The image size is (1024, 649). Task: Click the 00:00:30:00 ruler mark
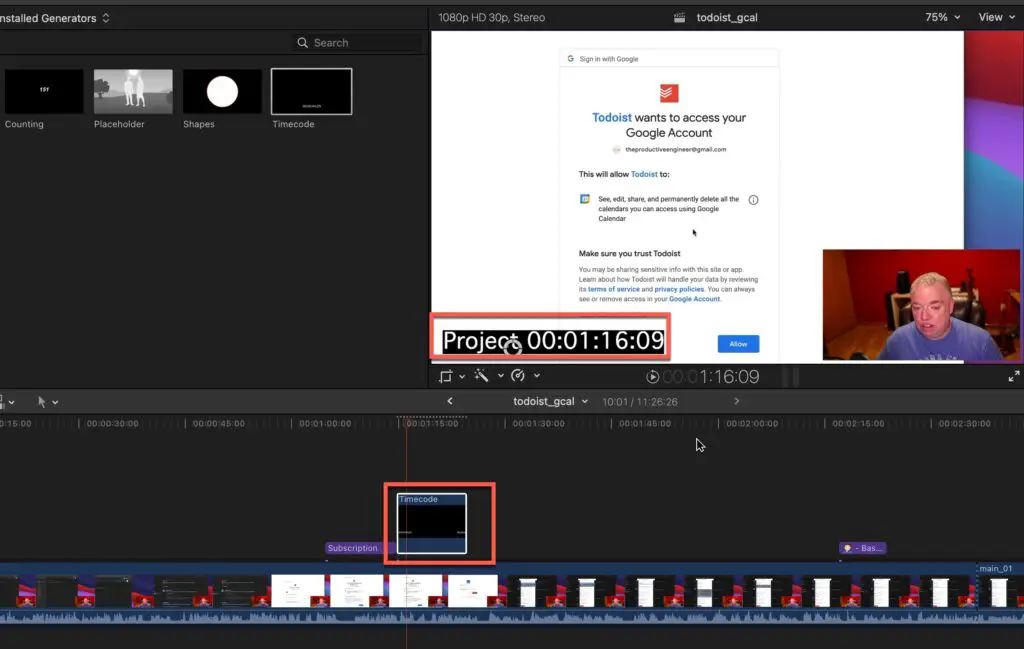tap(112, 424)
